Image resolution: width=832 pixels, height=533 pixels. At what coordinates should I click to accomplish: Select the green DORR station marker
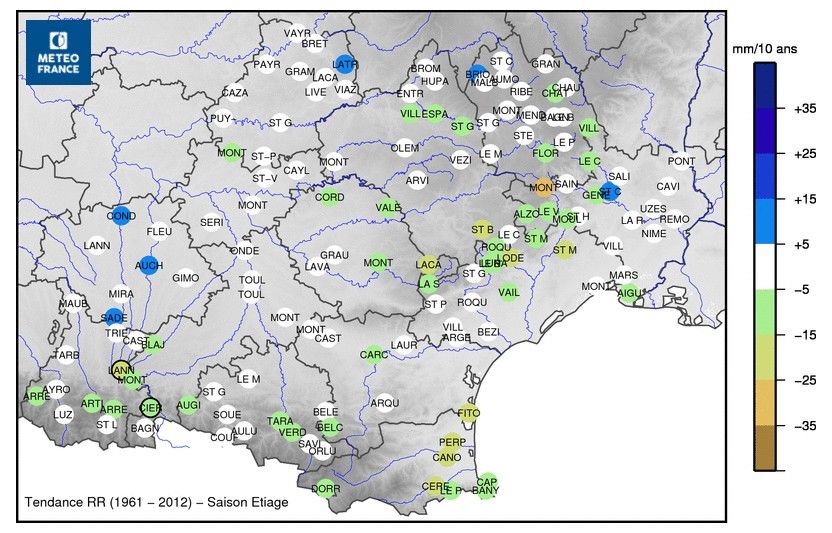point(326,489)
